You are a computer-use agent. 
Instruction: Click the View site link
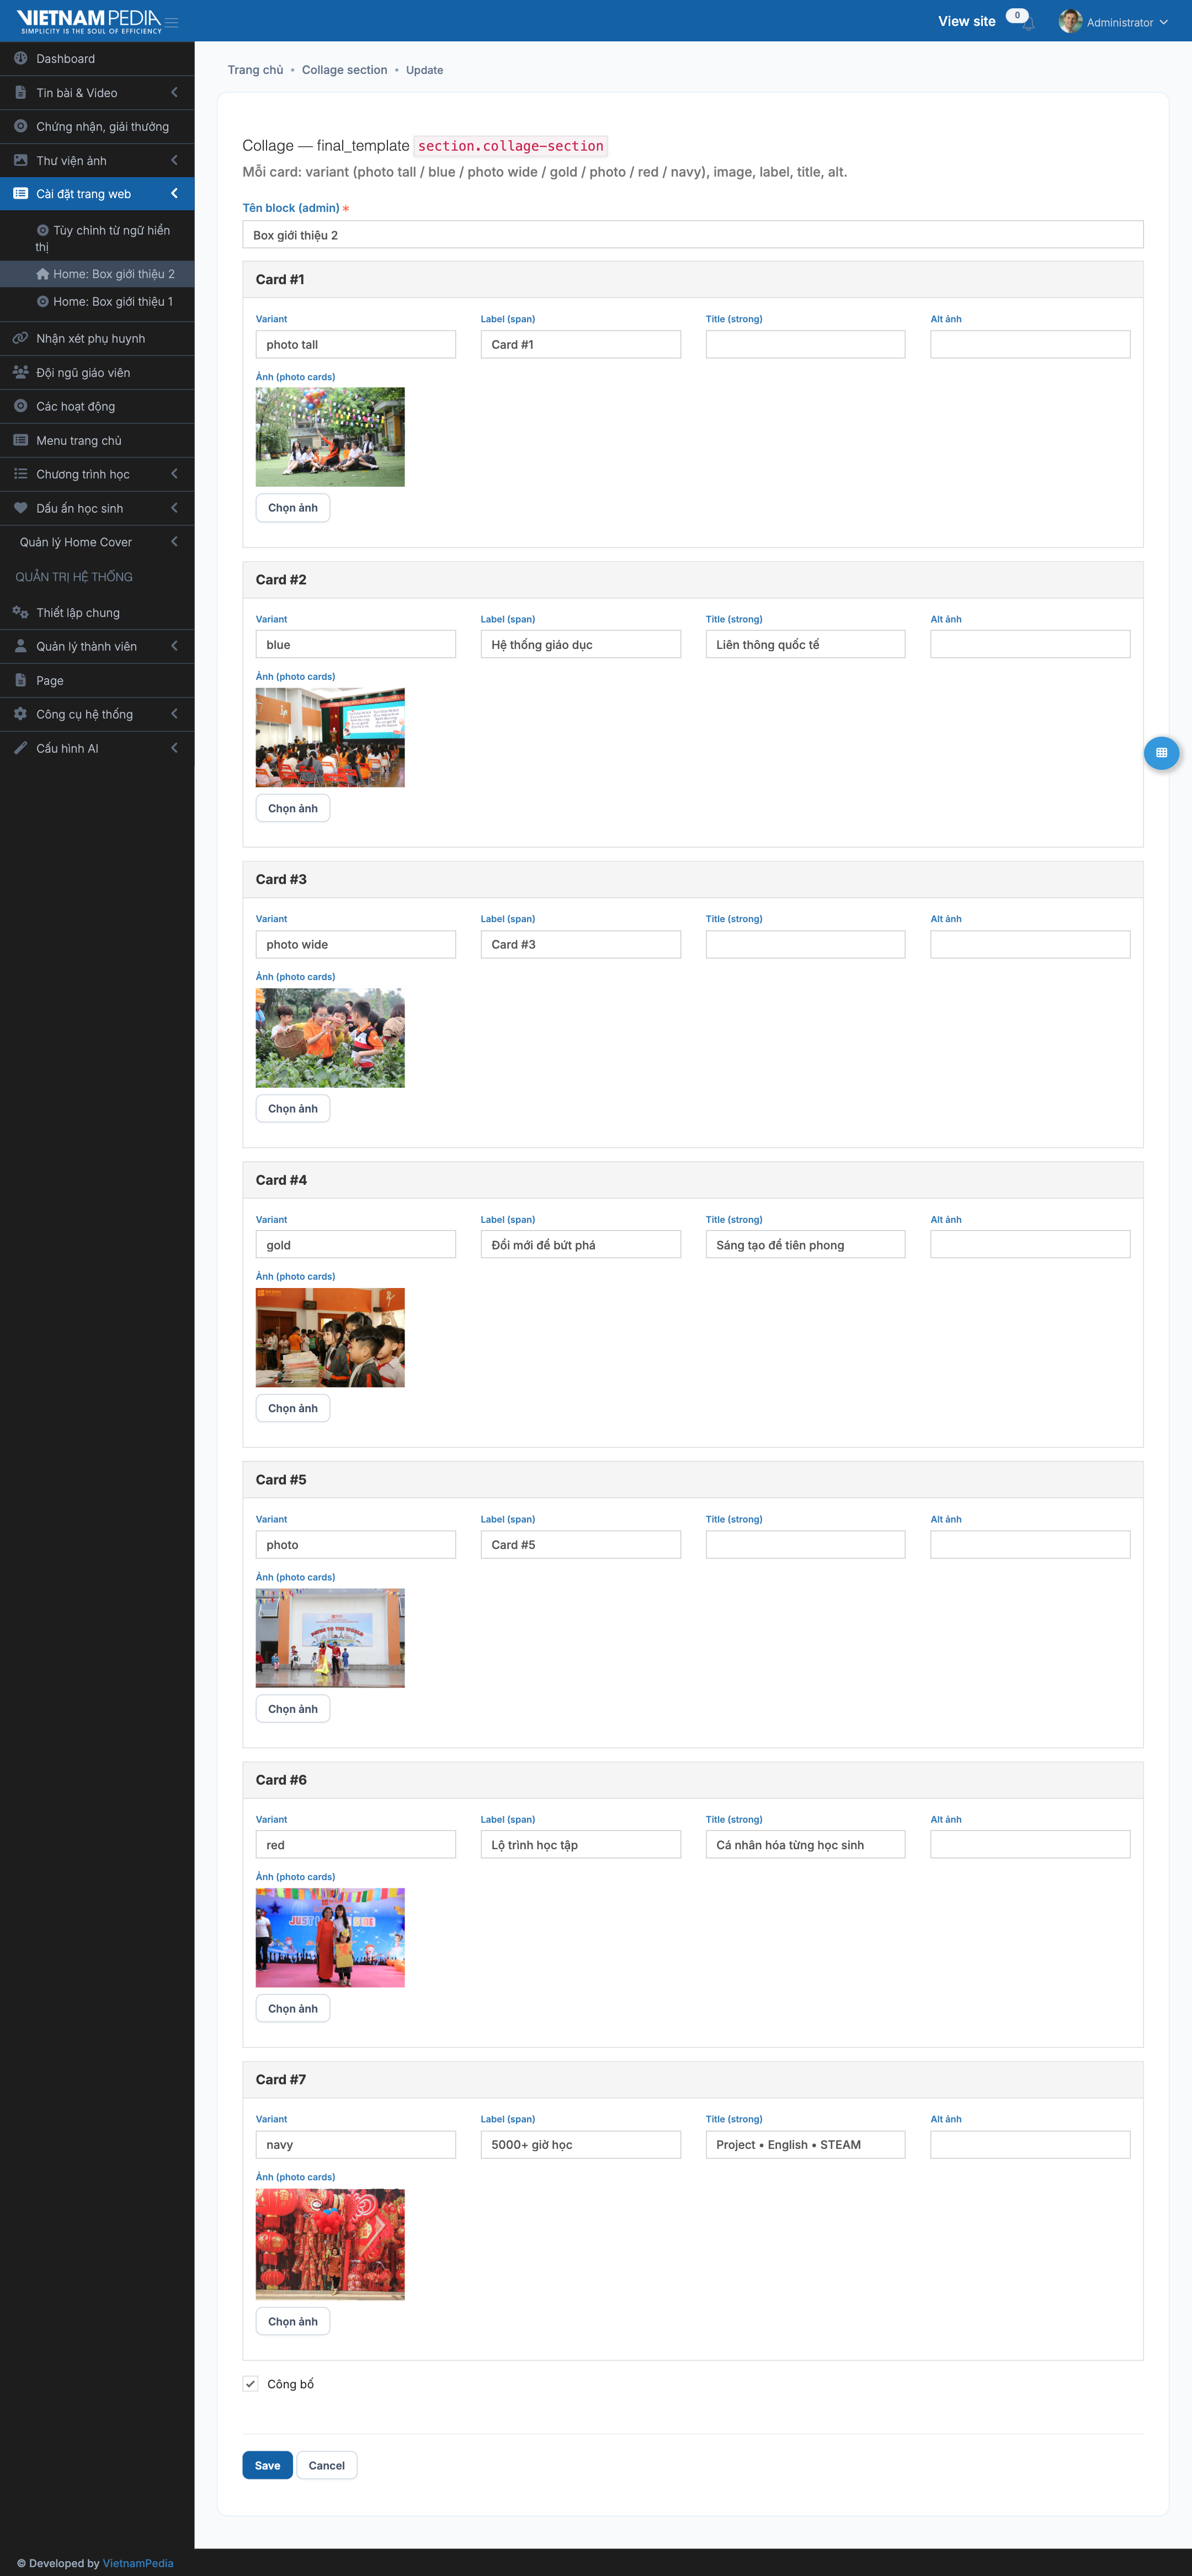[966, 21]
